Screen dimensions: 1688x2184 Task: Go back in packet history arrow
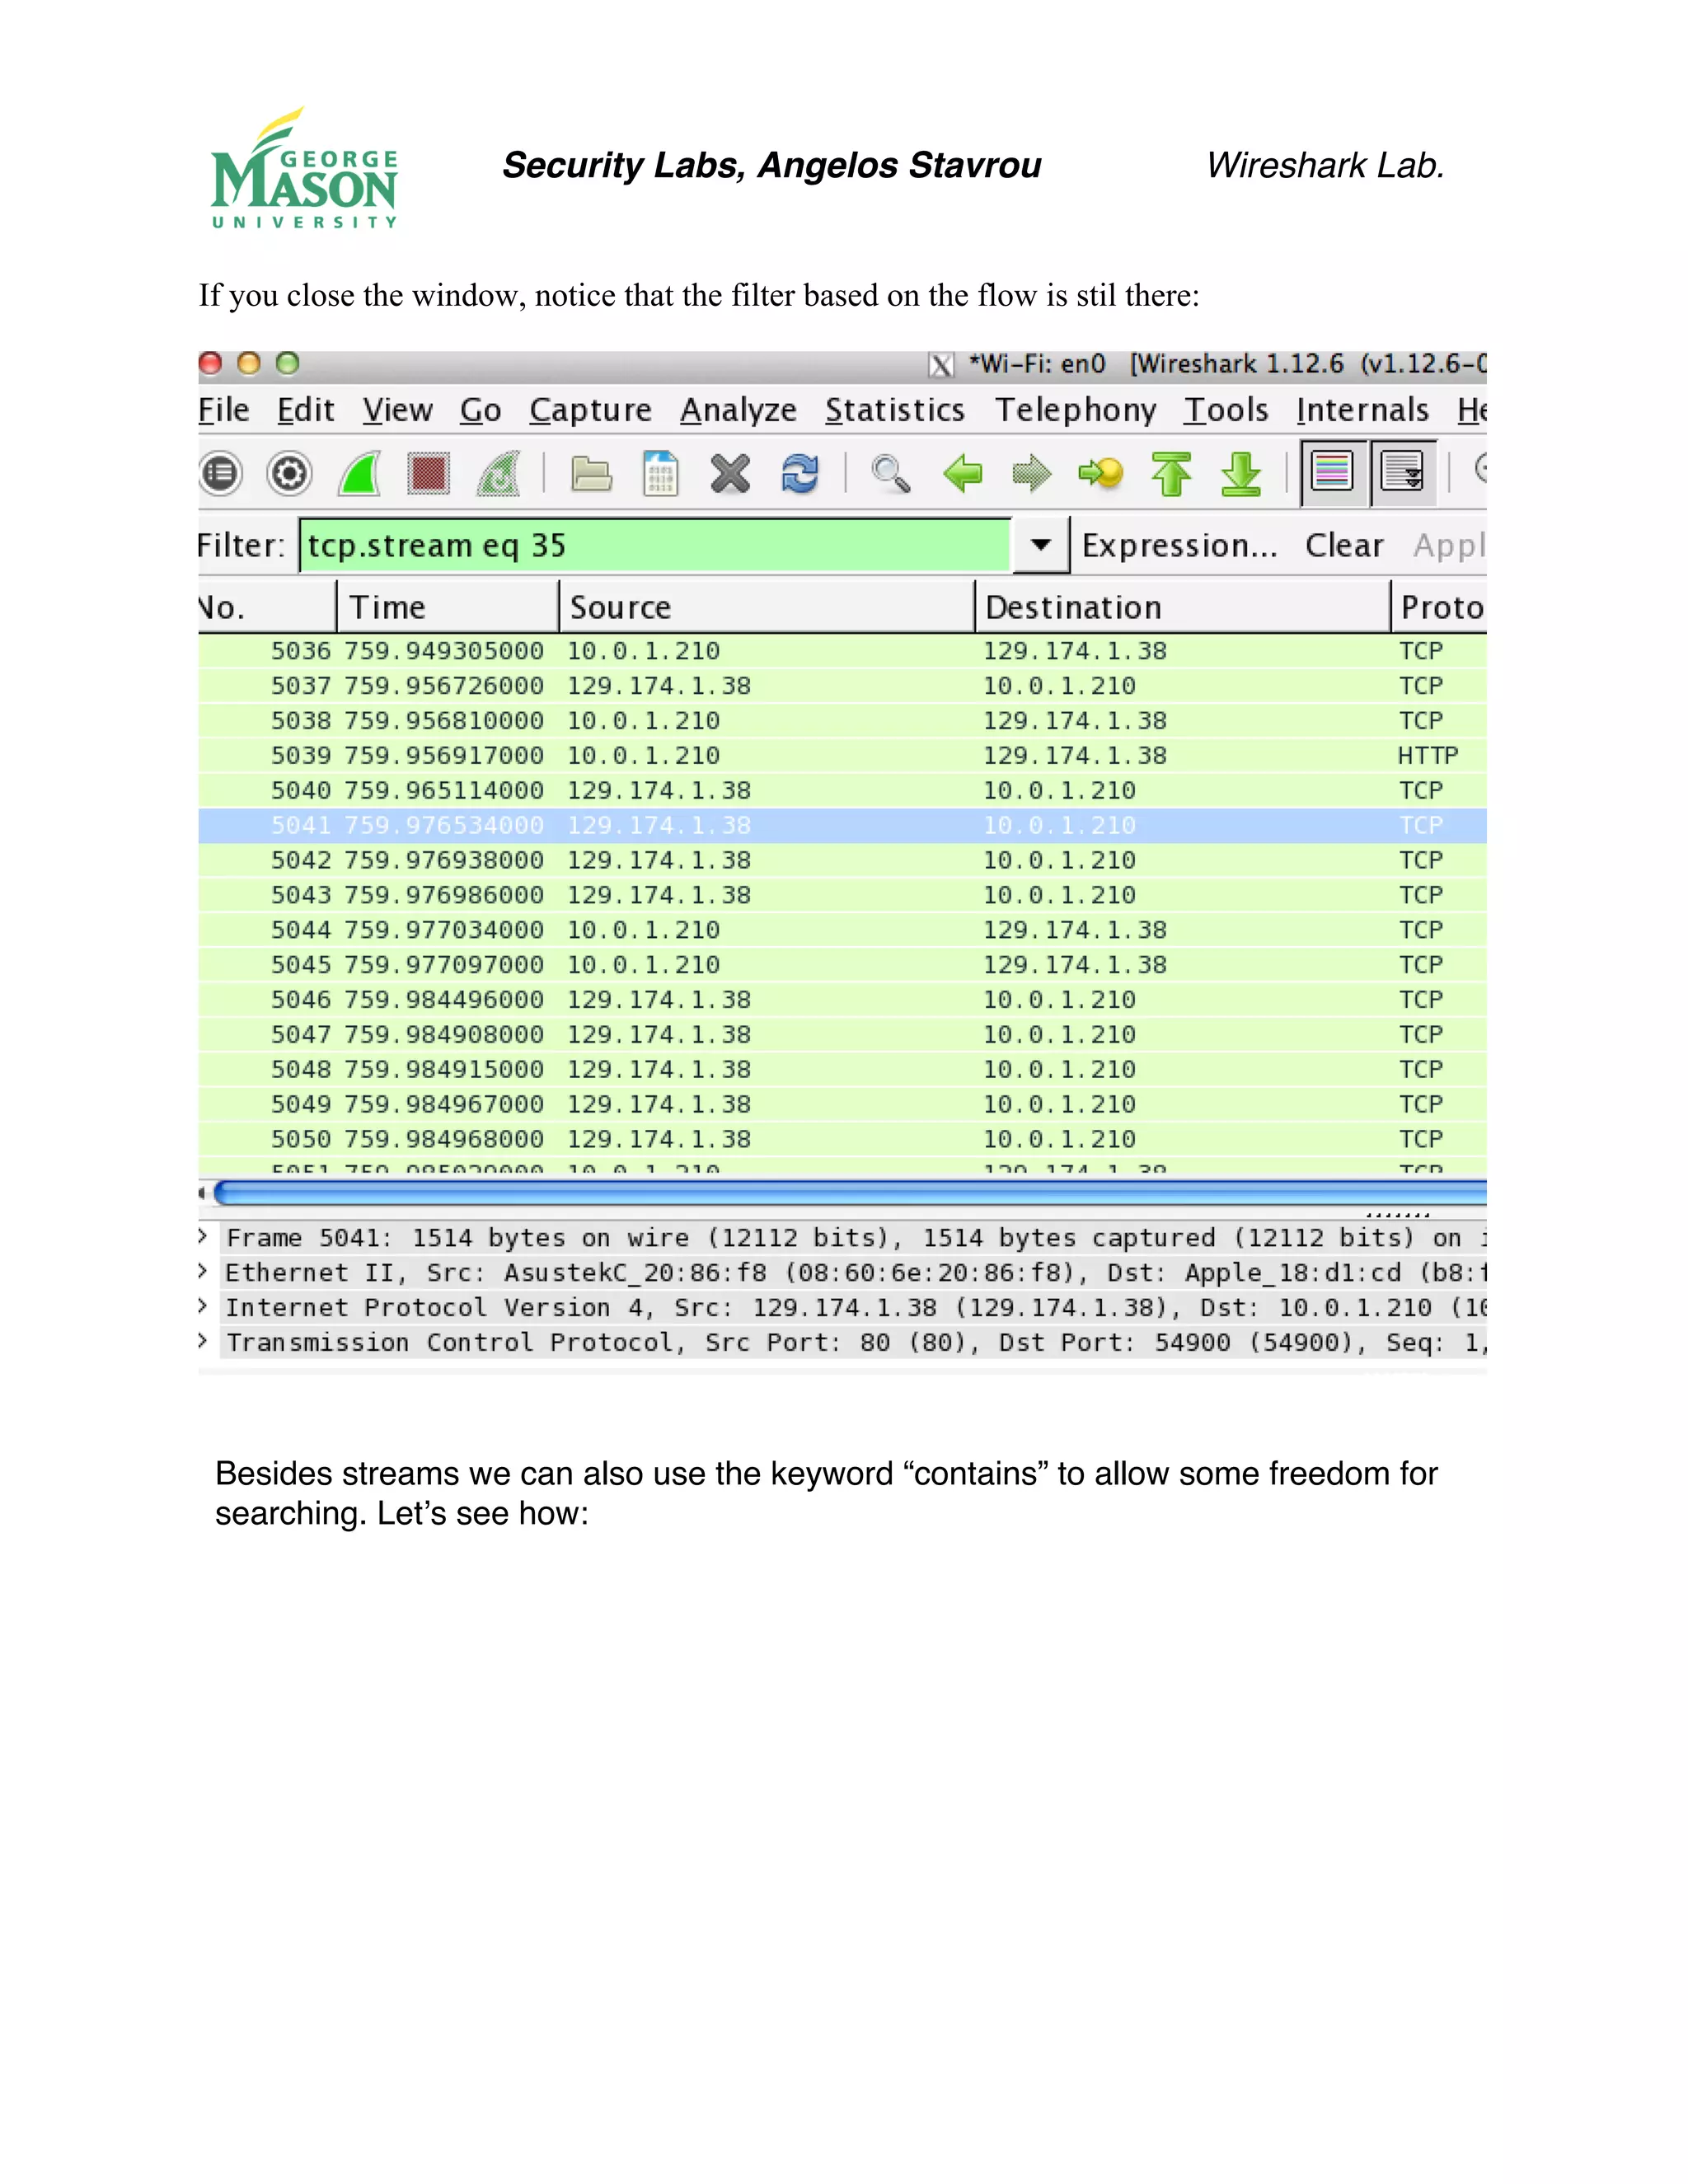tap(962, 473)
